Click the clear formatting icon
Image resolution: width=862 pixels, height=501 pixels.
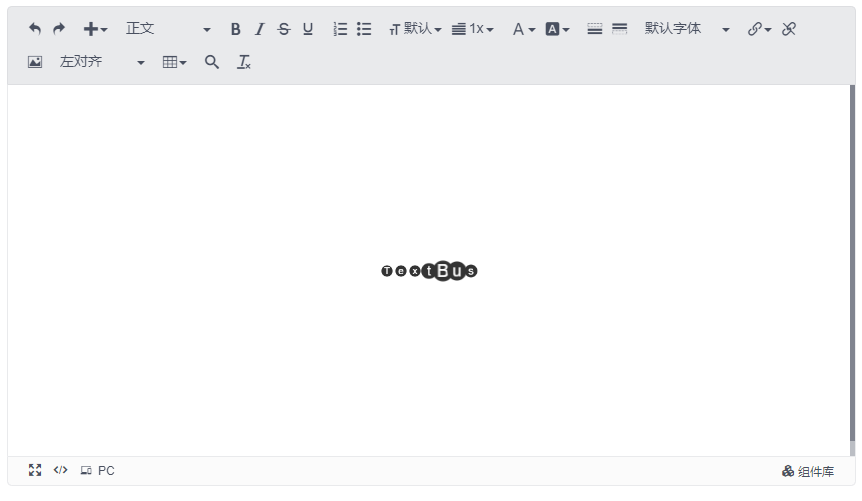point(244,62)
